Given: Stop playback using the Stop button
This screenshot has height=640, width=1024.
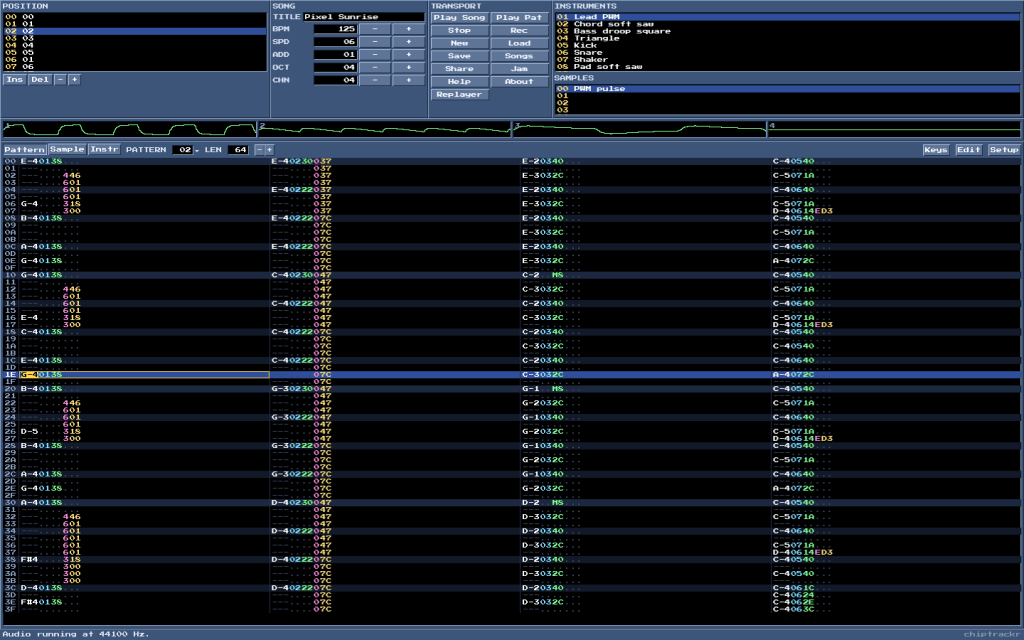Looking at the screenshot, I should 459,30.
